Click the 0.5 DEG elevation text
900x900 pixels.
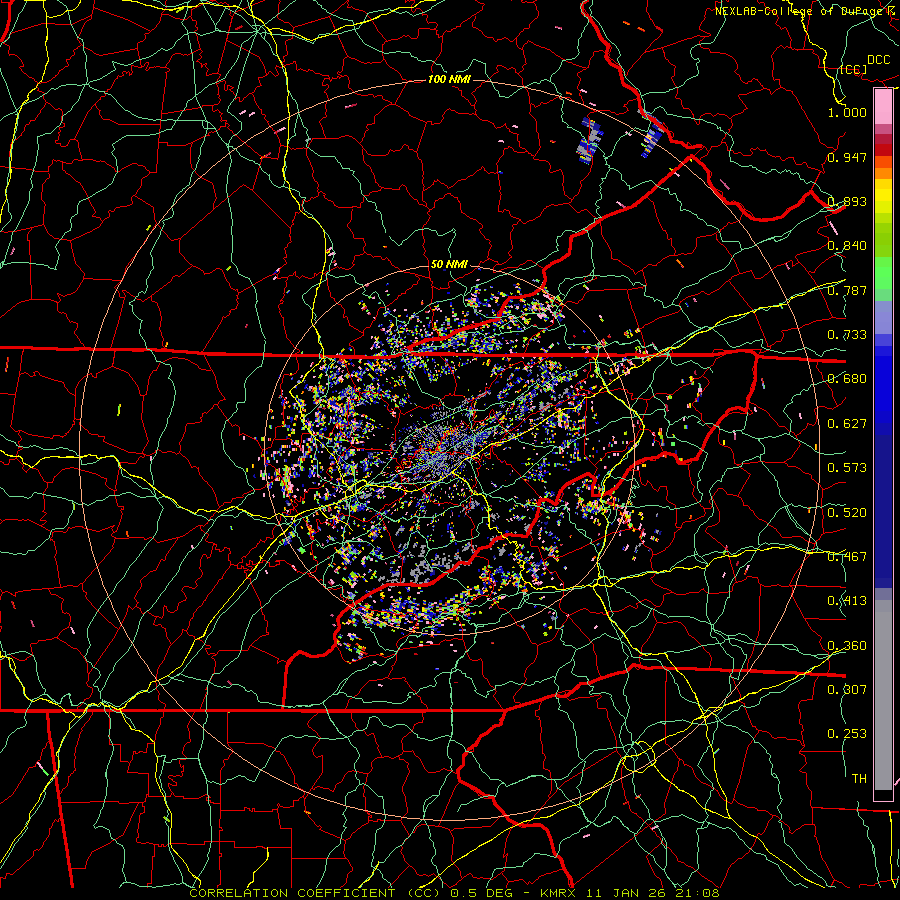(481, 893)
